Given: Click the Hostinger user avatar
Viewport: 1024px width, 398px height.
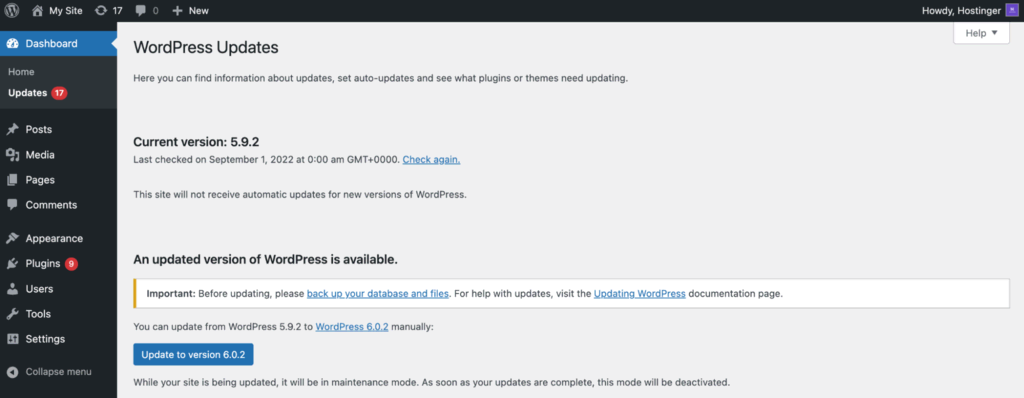Looking at the screenshot, I should pyautogui.click(x=1011, y=10).
